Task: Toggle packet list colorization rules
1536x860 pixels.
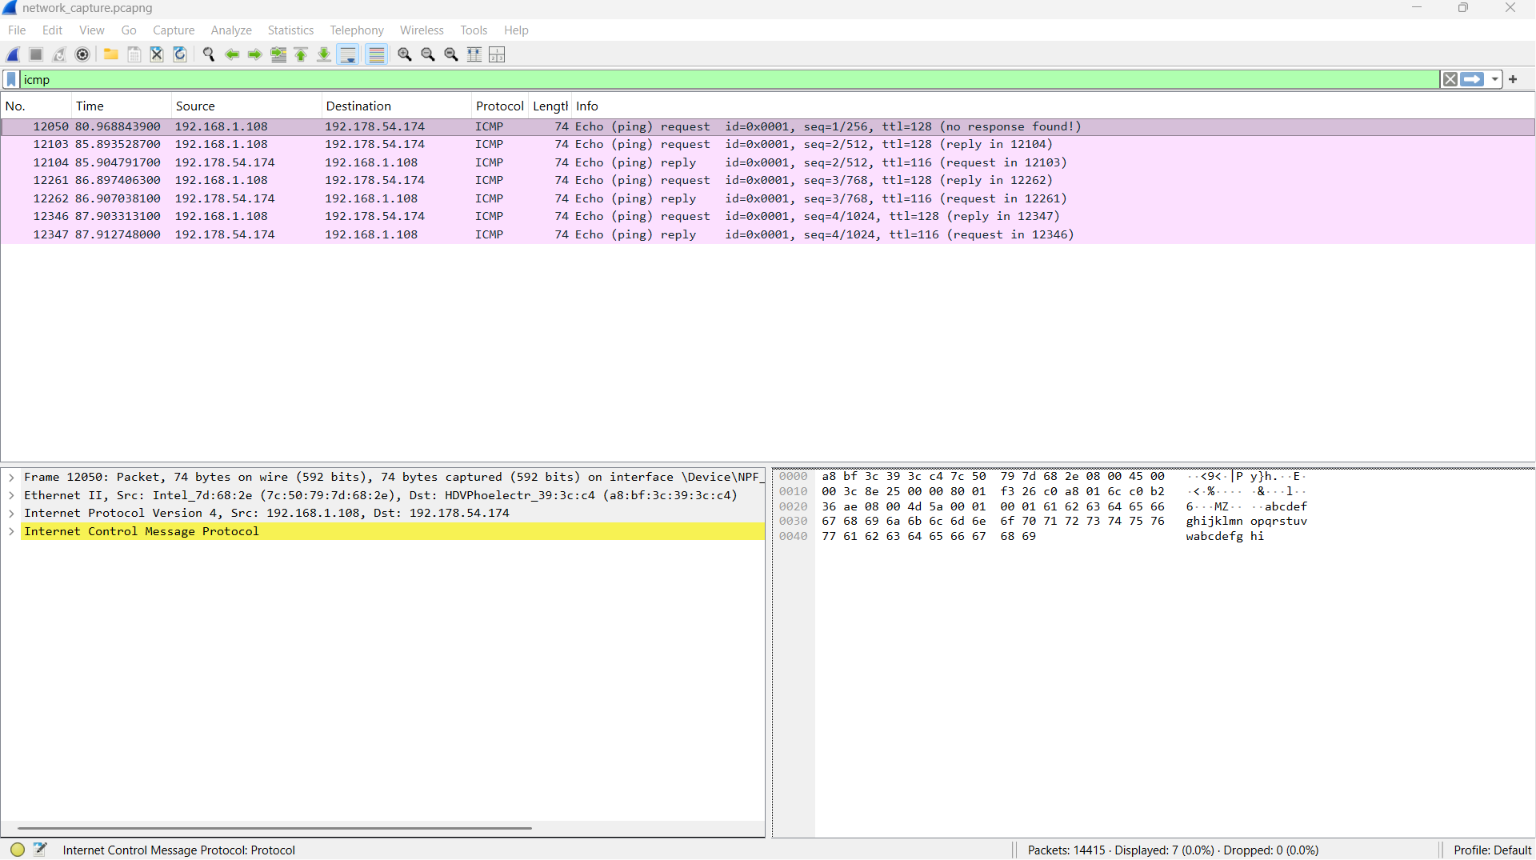Action: click(376, 54)
